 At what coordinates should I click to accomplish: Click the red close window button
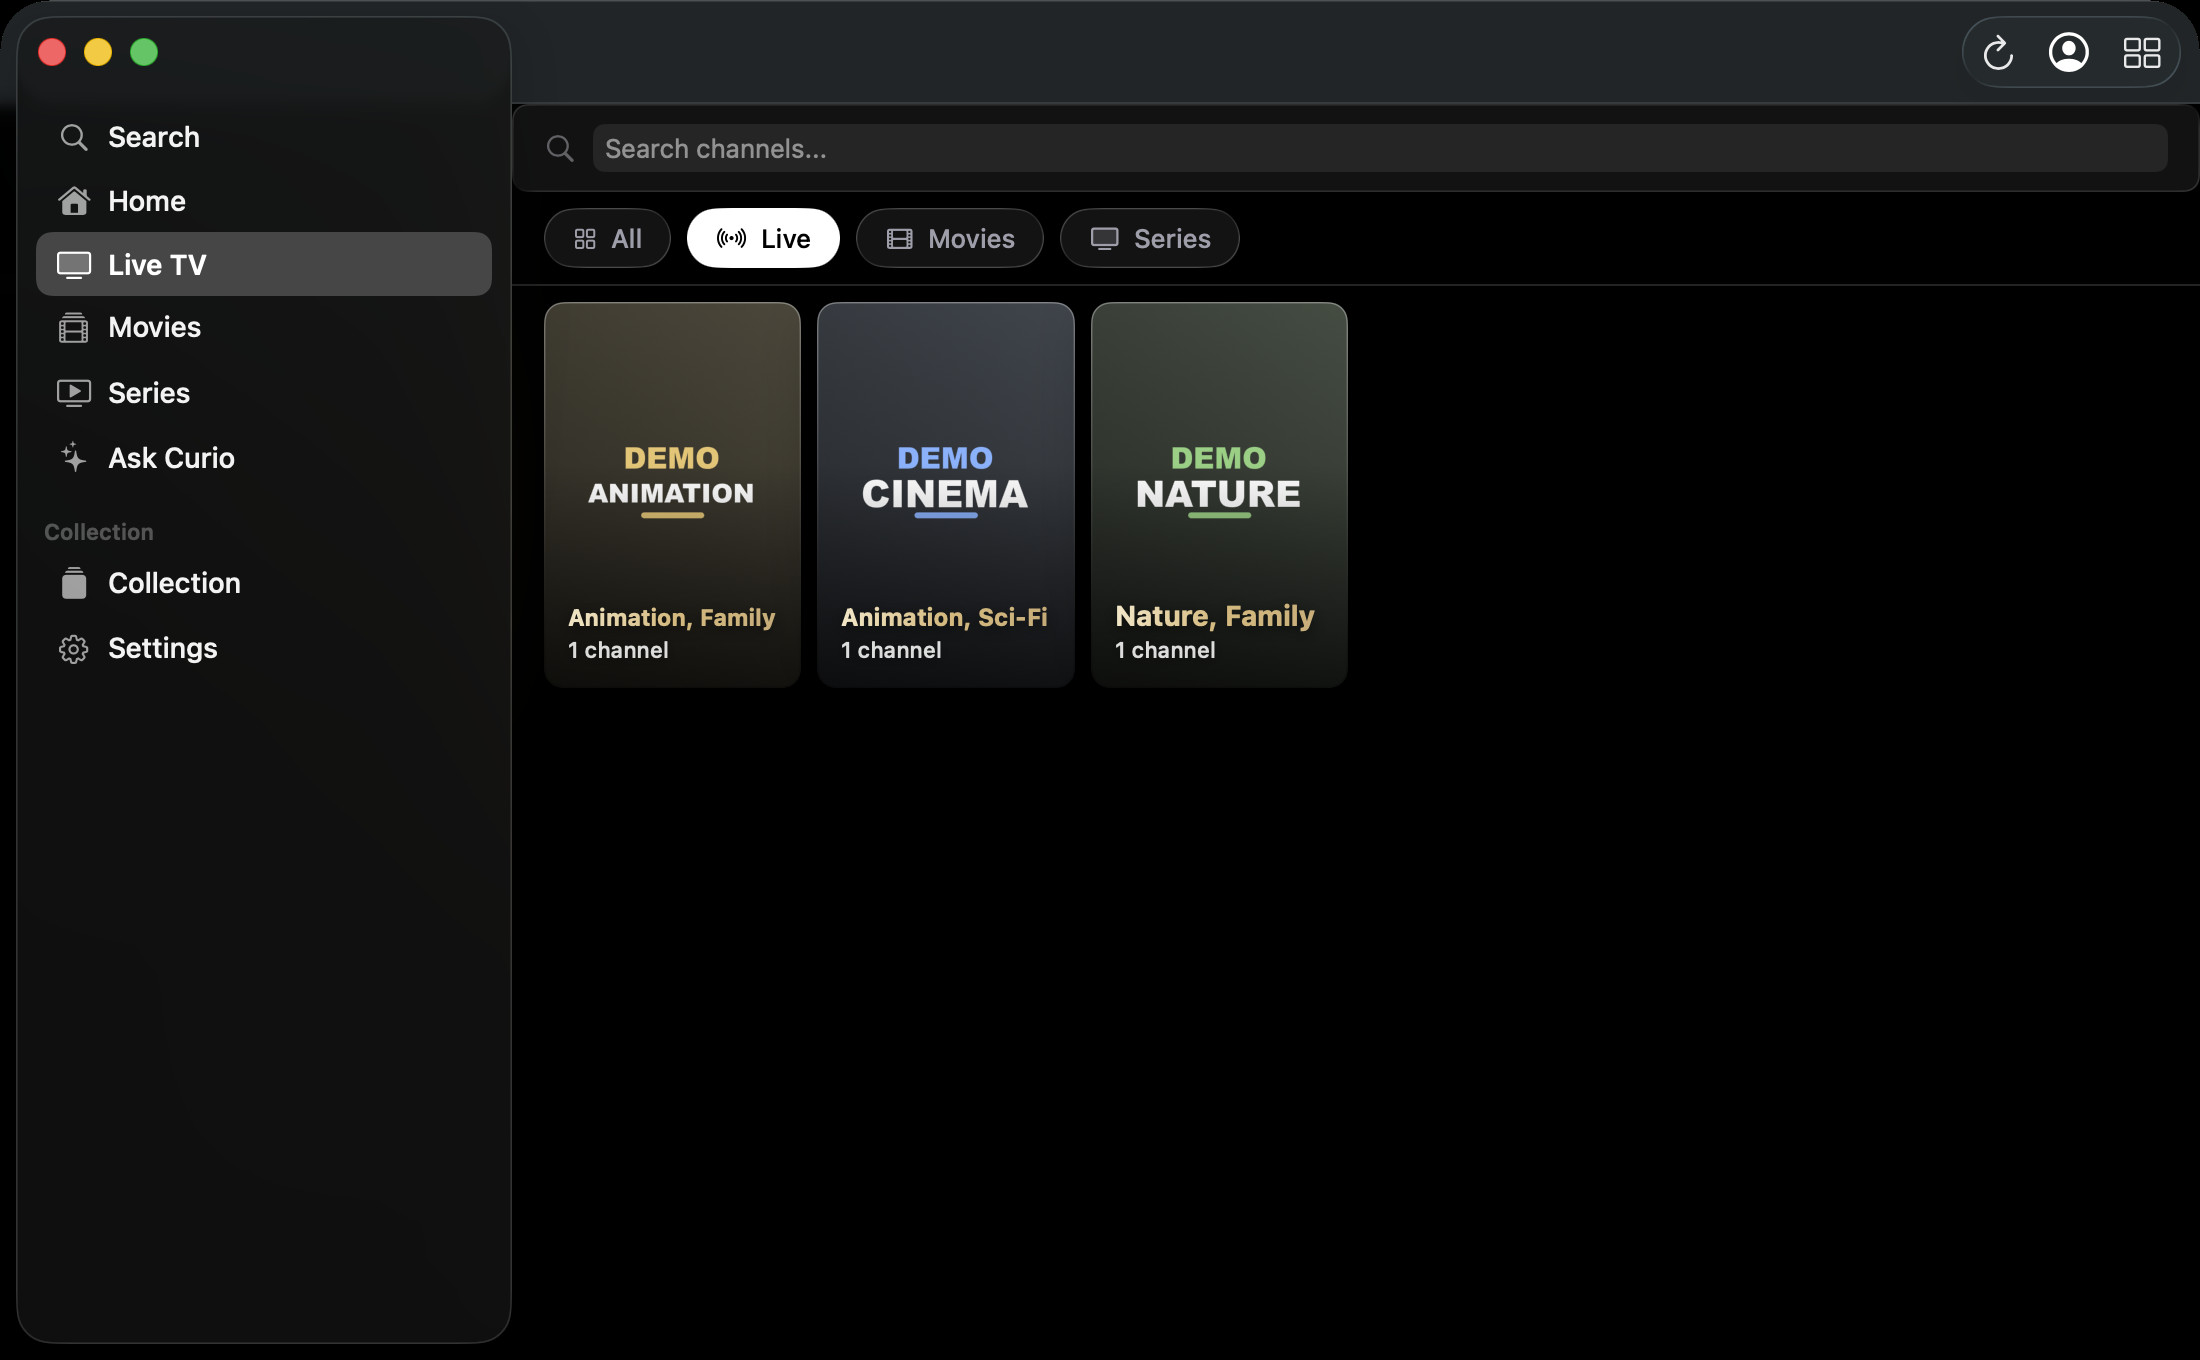tap(52, 52)
